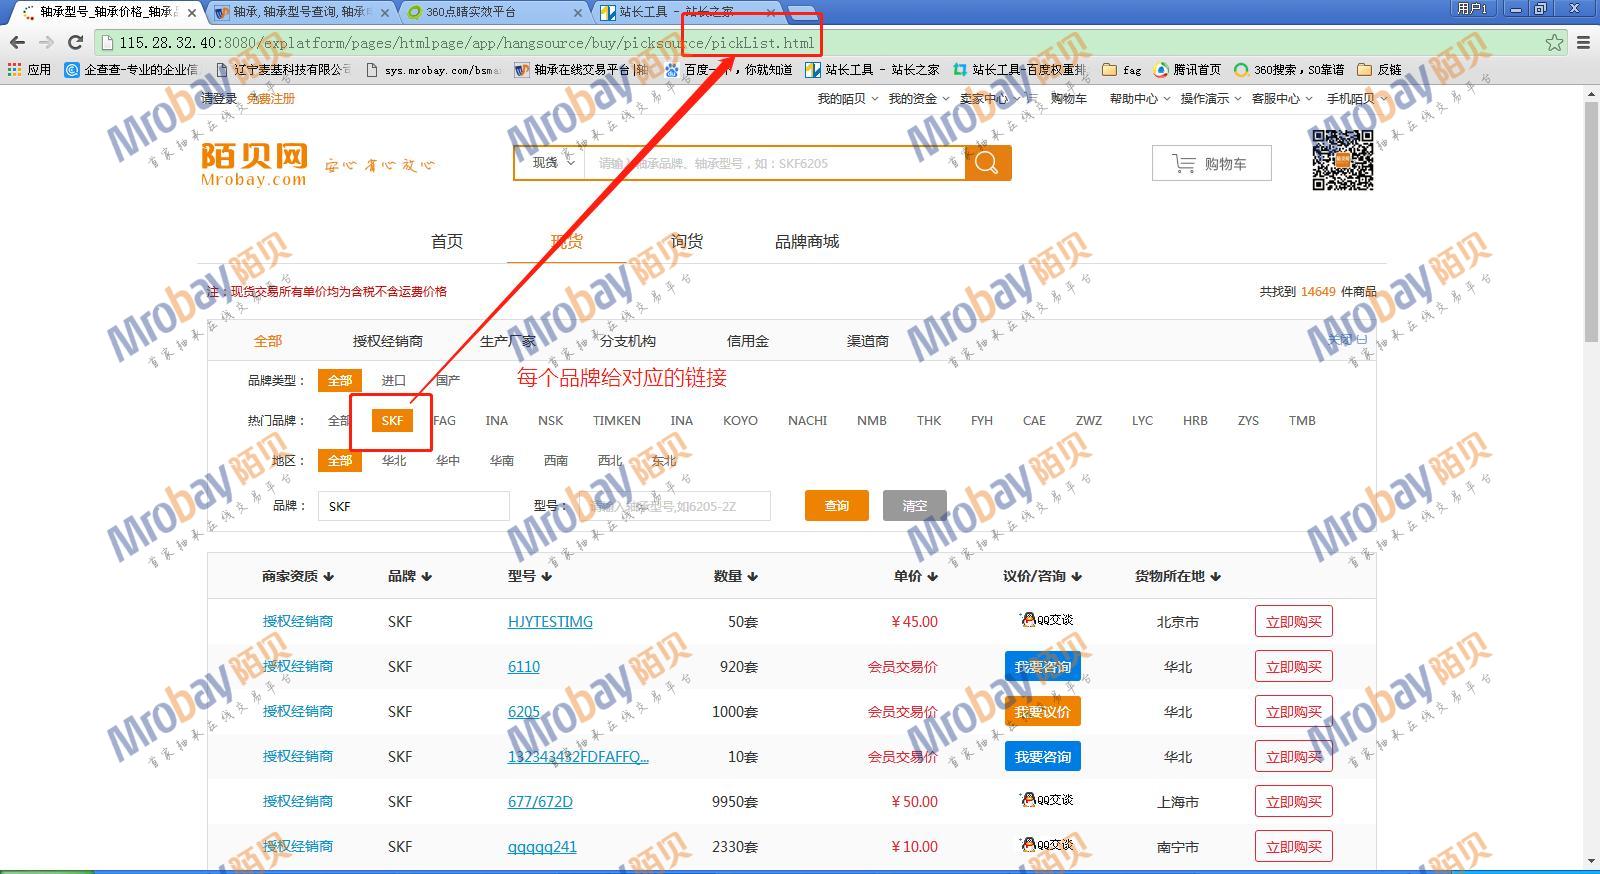The height and width of the screenshot is (874, 1600).
Task: Expand the 现货 search type dropdown
Action: tap(552, 163)
